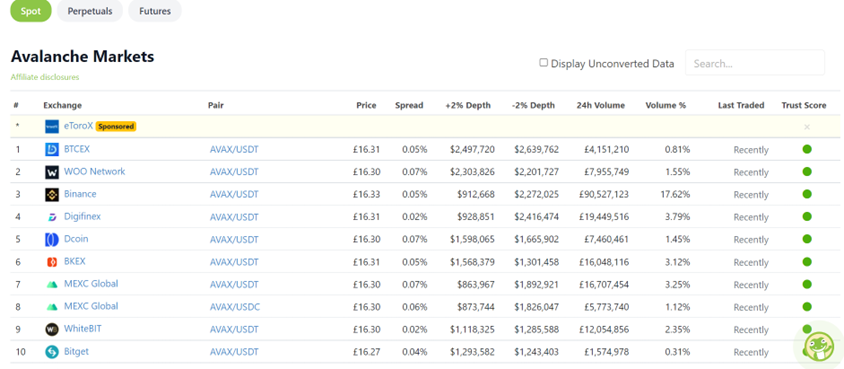Viewport: 844px width, 369px height.
Task: Click the WhiteBIT logo icon
Action: click(52, 329)
